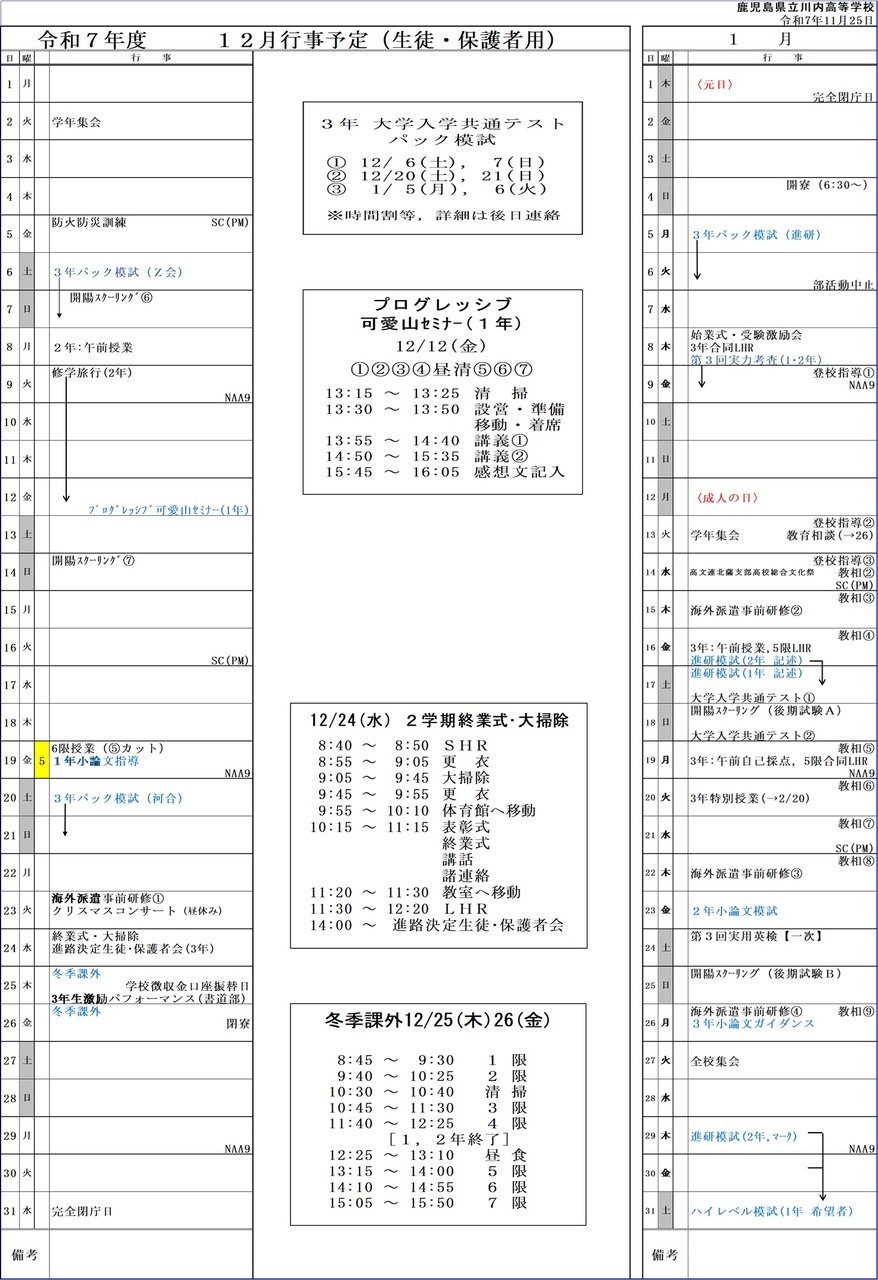Click blue text 3年パック模試（進研）

[755, 235]
